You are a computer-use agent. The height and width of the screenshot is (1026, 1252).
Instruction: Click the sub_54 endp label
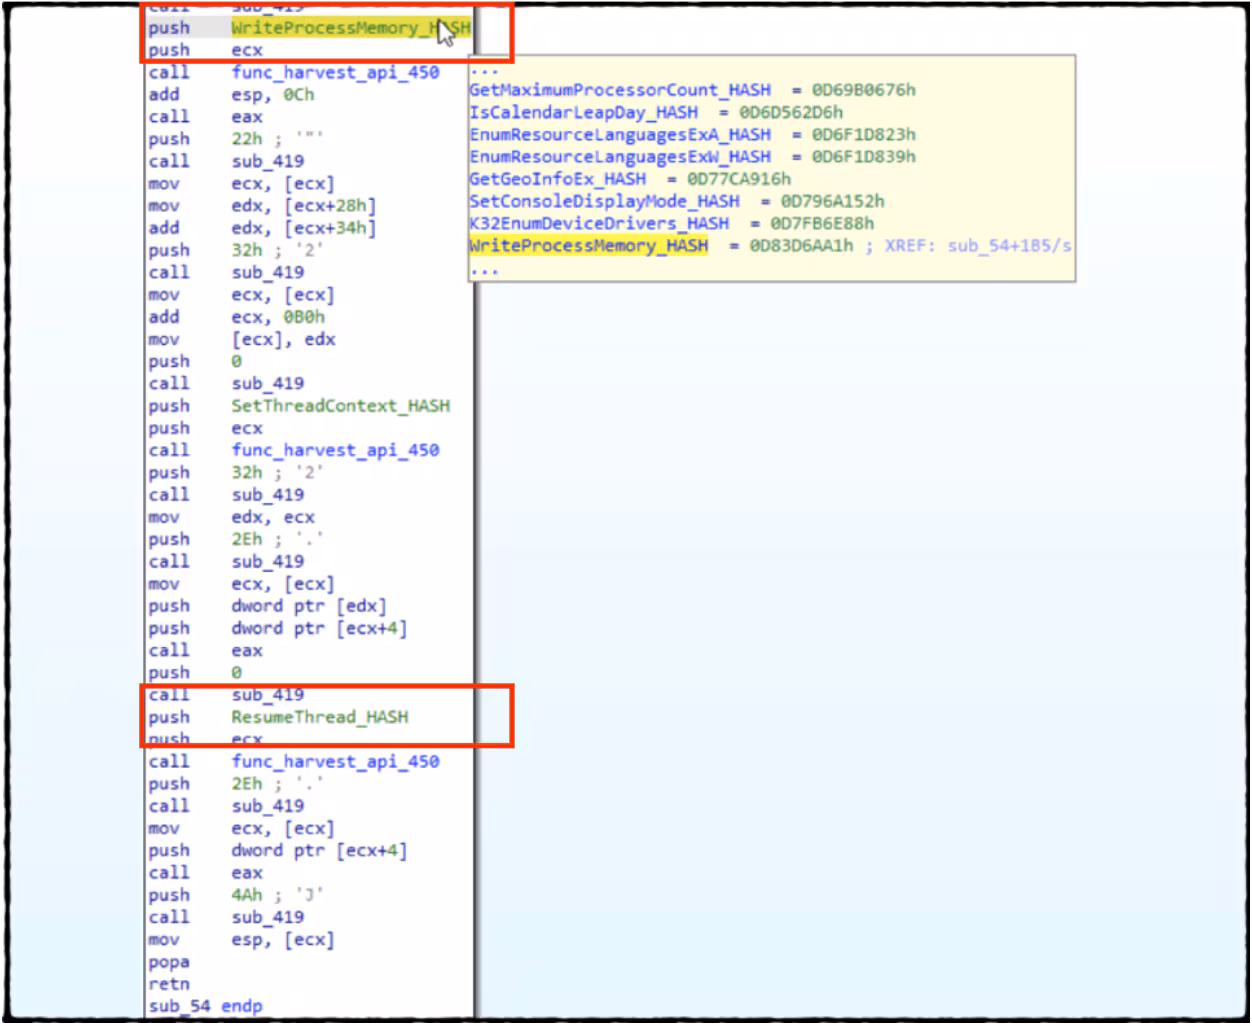(205, 1006)
